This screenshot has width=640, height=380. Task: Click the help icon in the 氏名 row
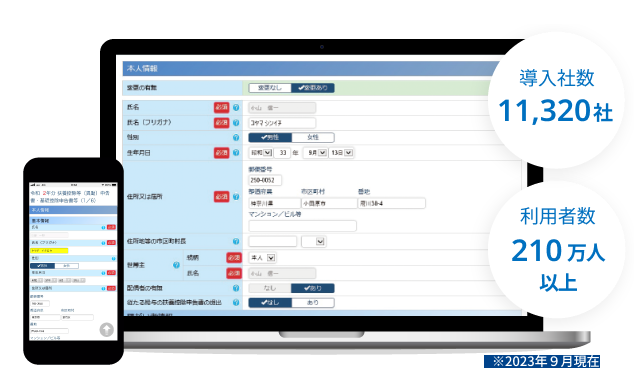click(x=236, y=107)
